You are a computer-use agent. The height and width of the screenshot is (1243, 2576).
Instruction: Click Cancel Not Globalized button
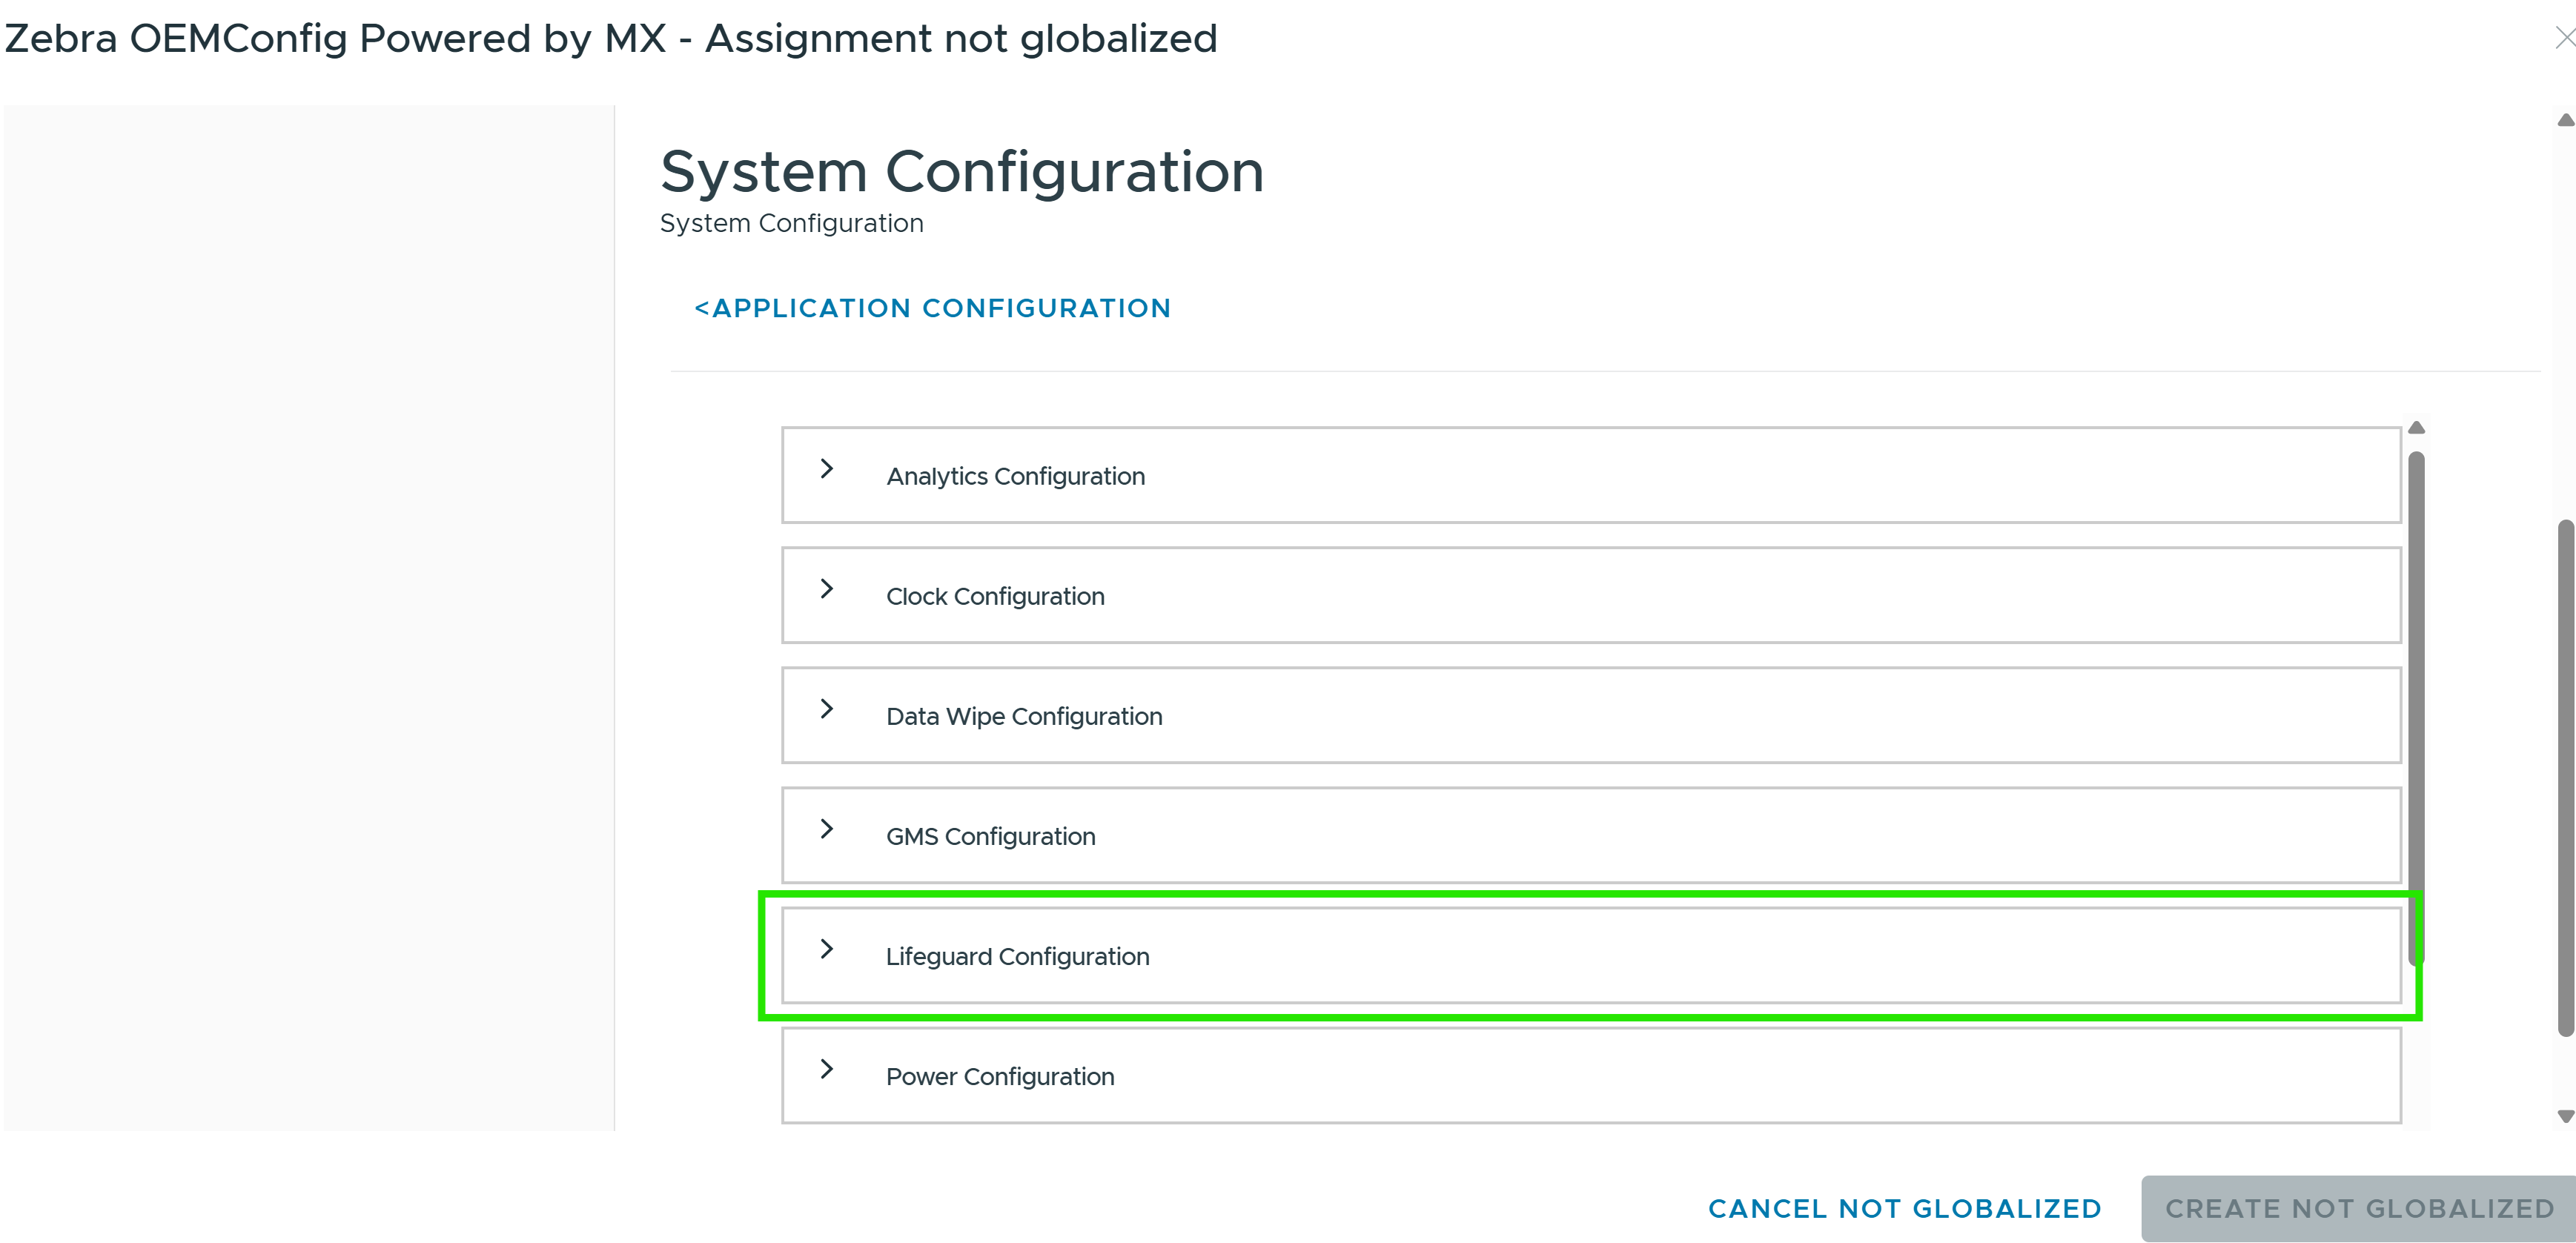1904,1208
